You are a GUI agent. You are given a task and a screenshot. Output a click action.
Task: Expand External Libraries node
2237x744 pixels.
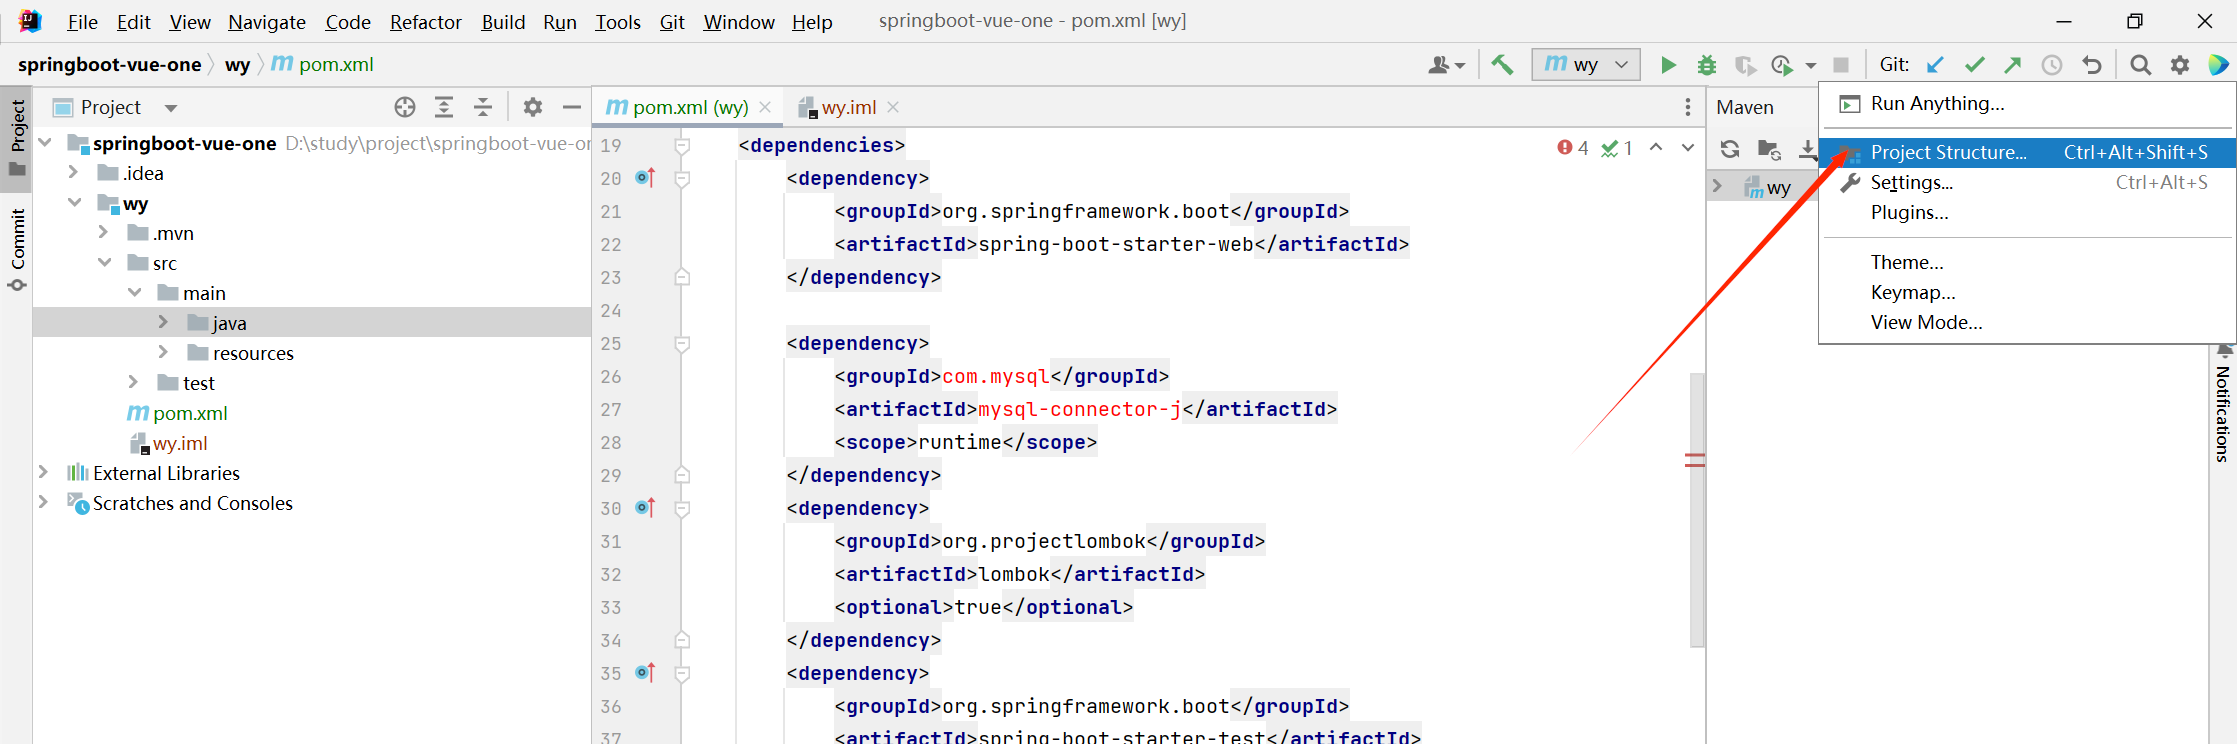point(43,473)
